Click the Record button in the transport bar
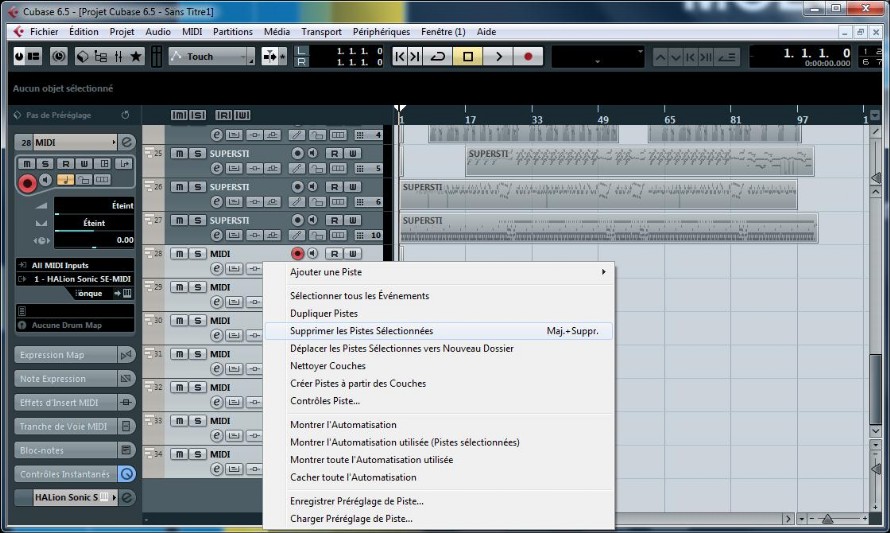 pyautogui.click(x=528, y=56)
